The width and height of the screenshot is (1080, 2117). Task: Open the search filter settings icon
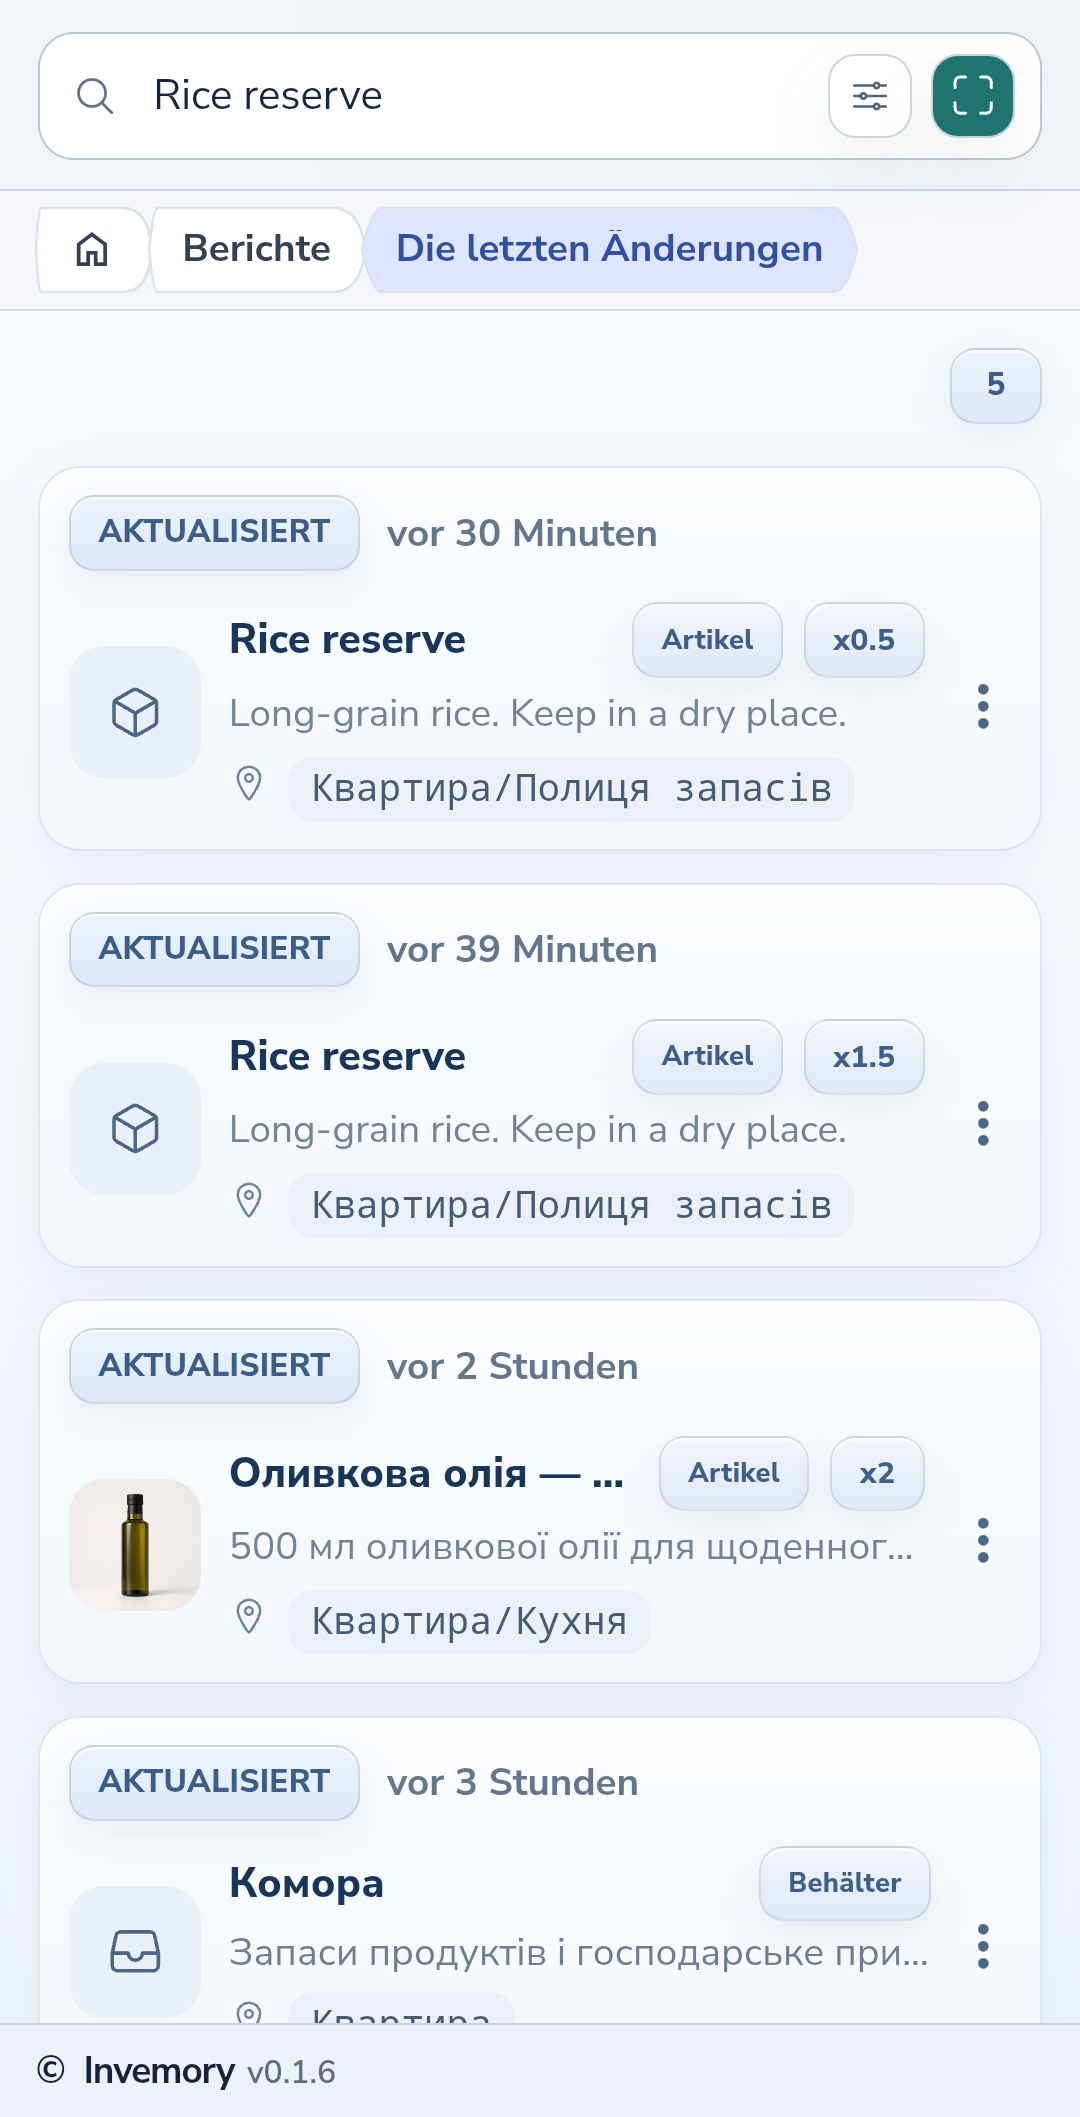(x=869, y=96)
